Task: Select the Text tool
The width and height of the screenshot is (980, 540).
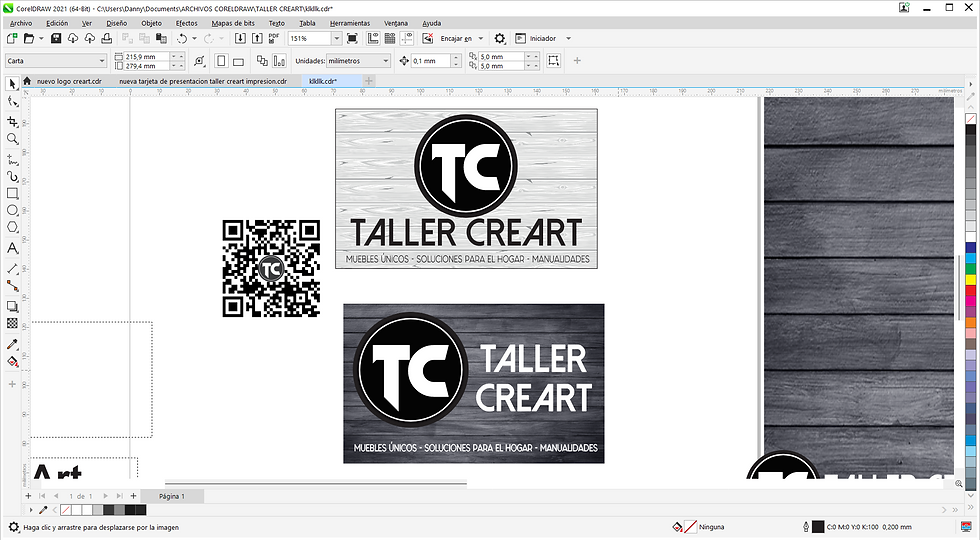Action: tap(12, 248)
